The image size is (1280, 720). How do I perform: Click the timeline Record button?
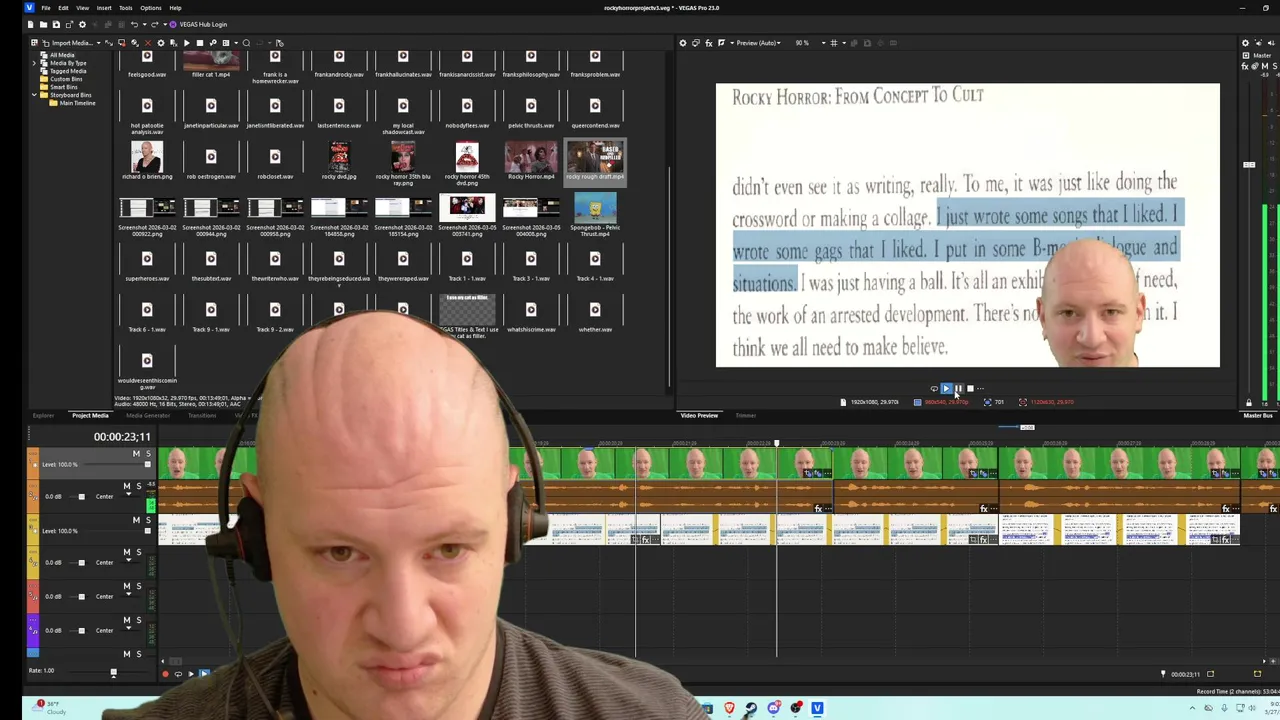pyautogui.click(x=165, y=674)
